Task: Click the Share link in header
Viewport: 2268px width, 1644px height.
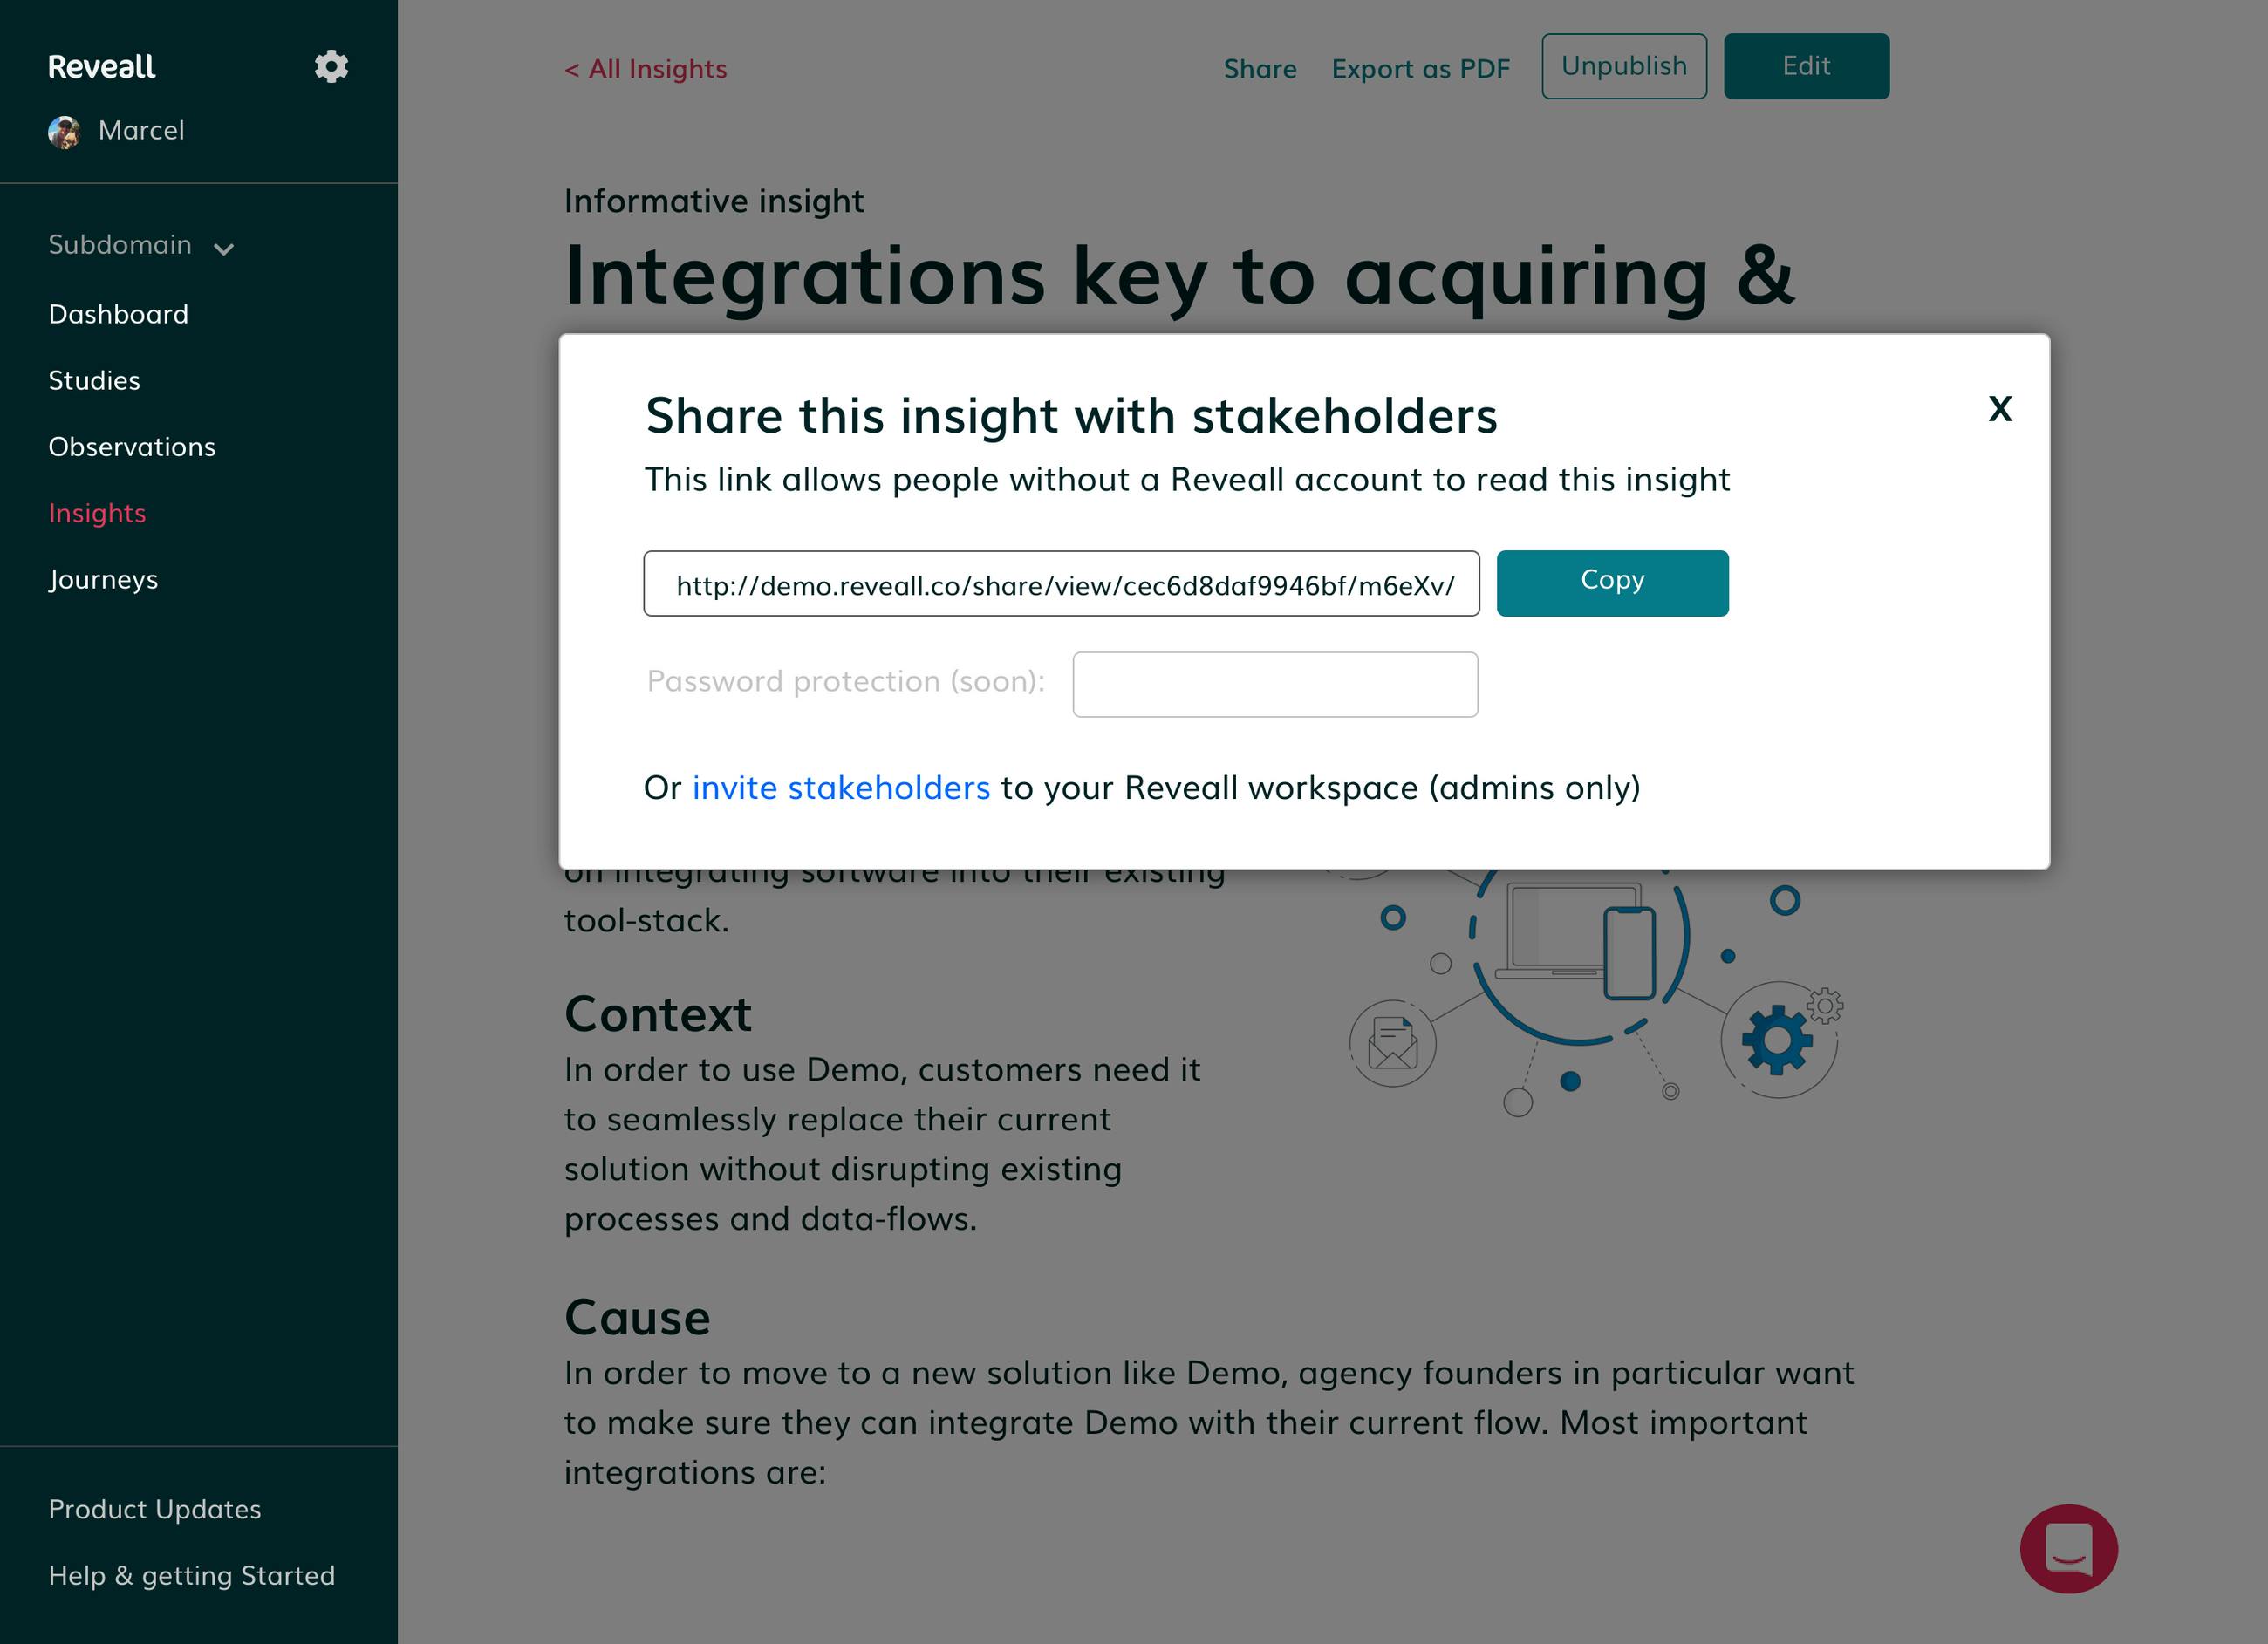Action: tap(1260, 69)
